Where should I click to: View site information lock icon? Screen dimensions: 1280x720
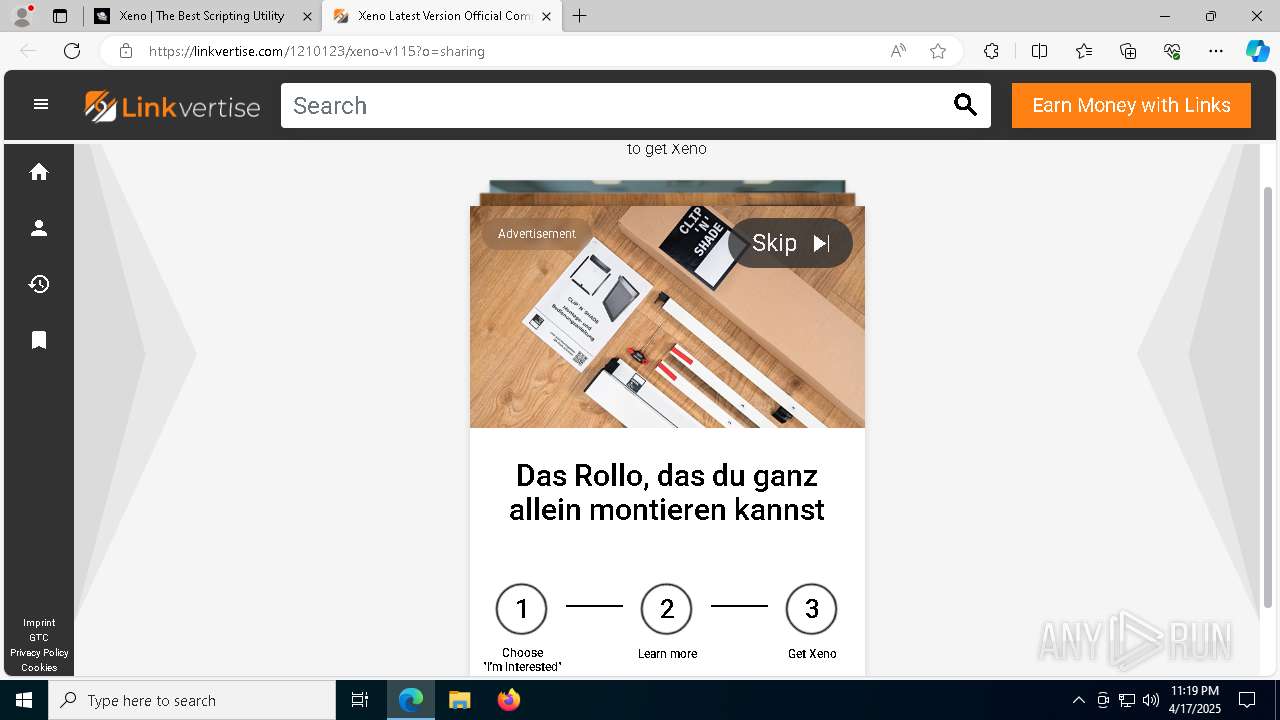(126, 51)
